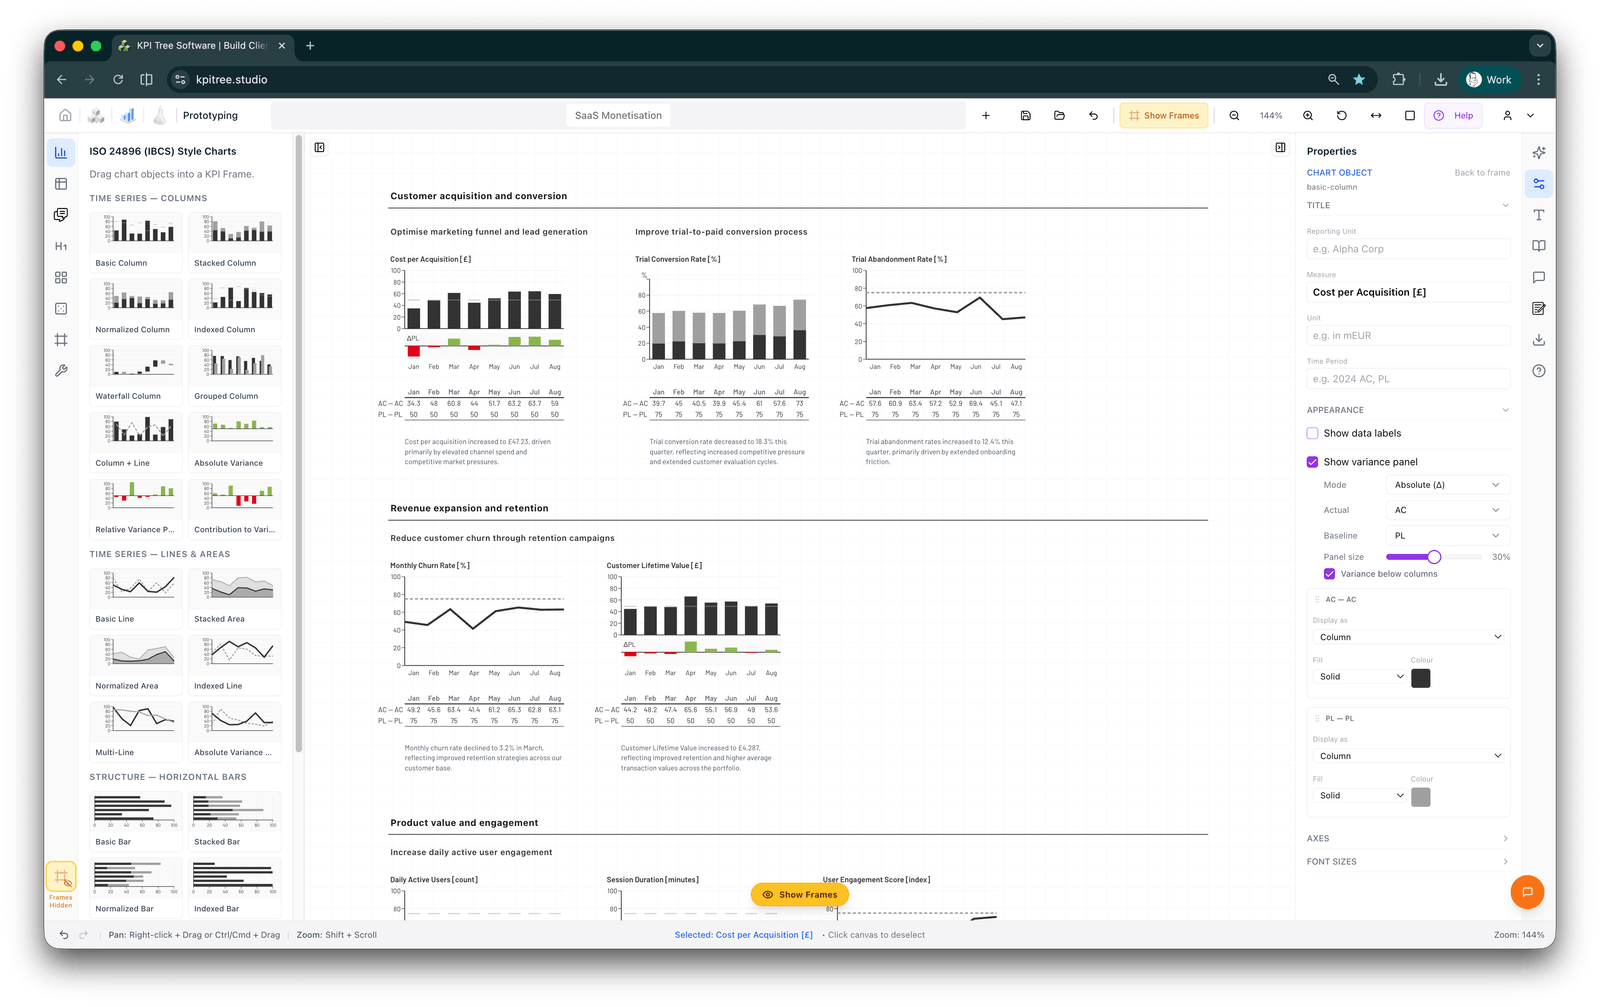
Task: Collapse the left panel canvas icon
Action: tap(320, 147)
